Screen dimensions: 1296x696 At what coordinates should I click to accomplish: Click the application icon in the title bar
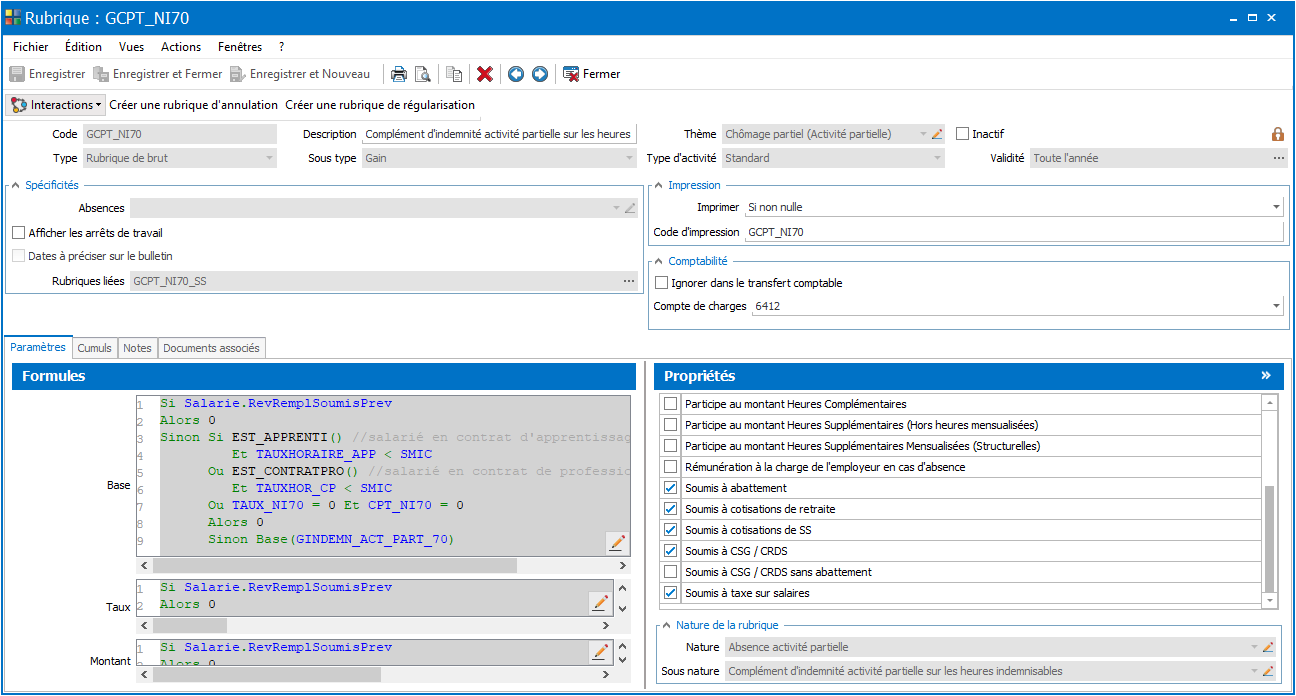14,18
